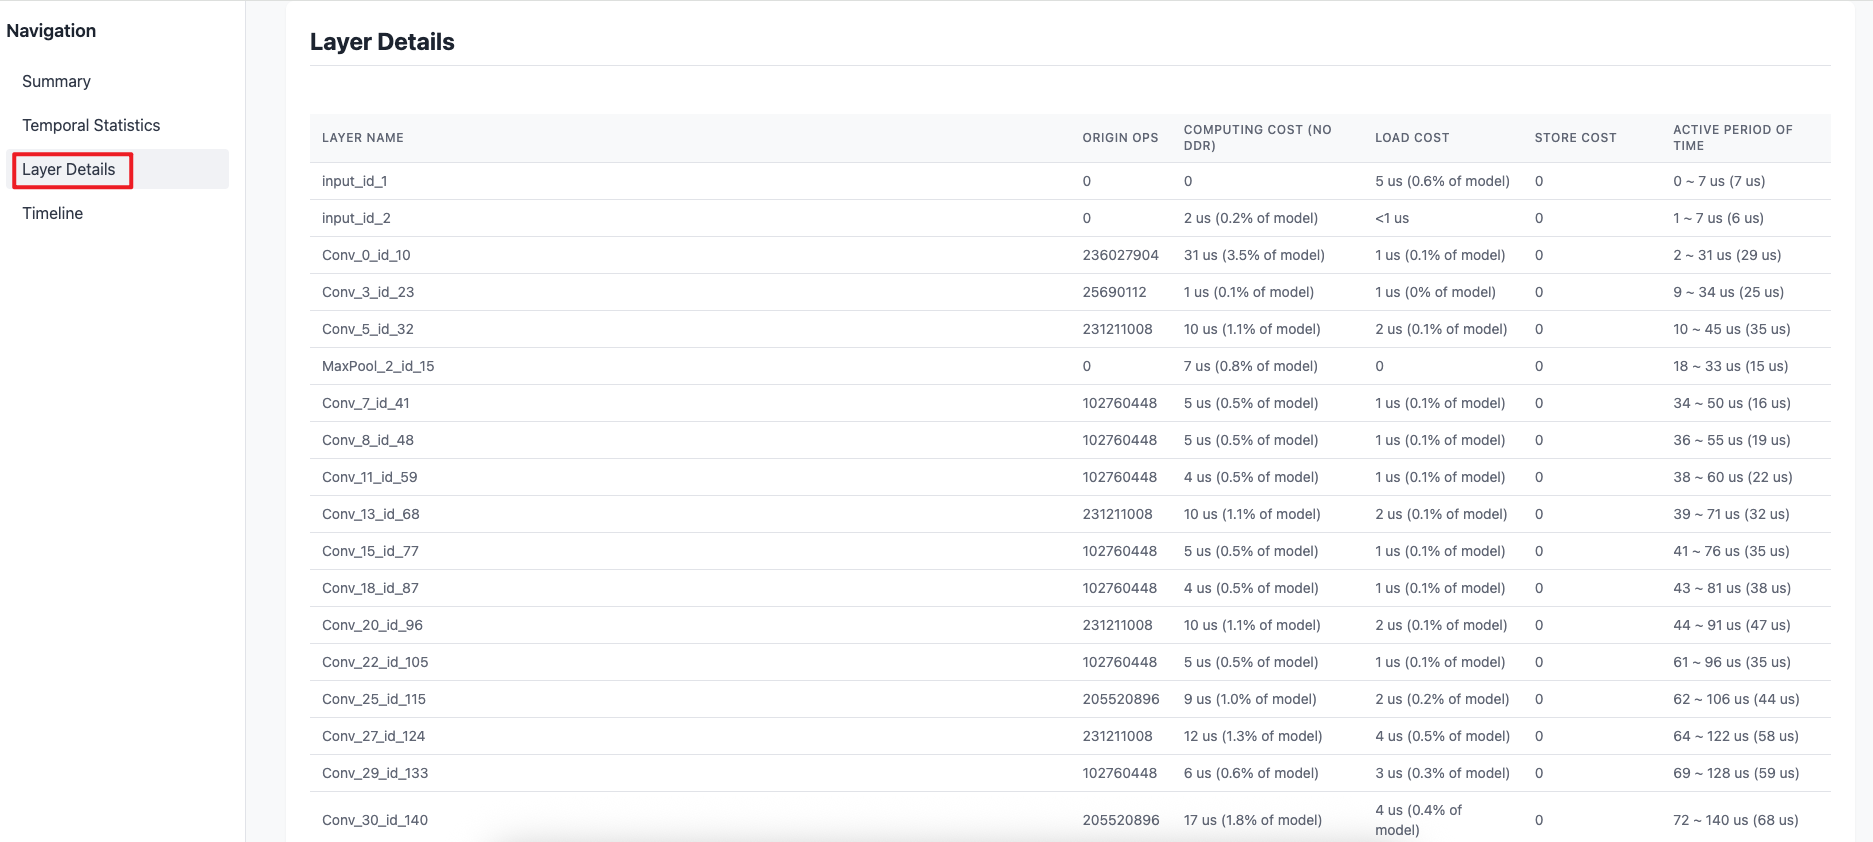Click the Store Cost column header
Image resolution: width=1873 pixels, height=842 pixels.
point(1575,138)
